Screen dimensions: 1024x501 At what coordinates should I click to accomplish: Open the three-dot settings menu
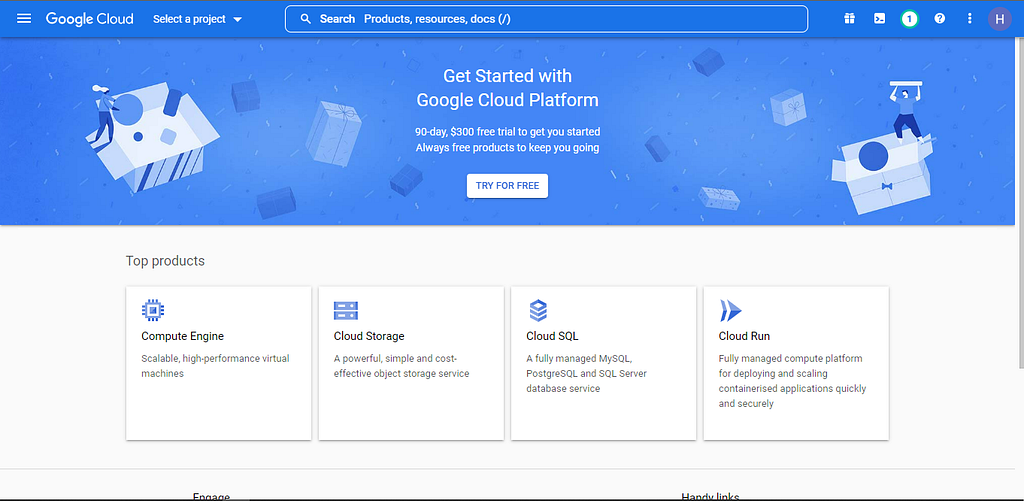(970, 18)
